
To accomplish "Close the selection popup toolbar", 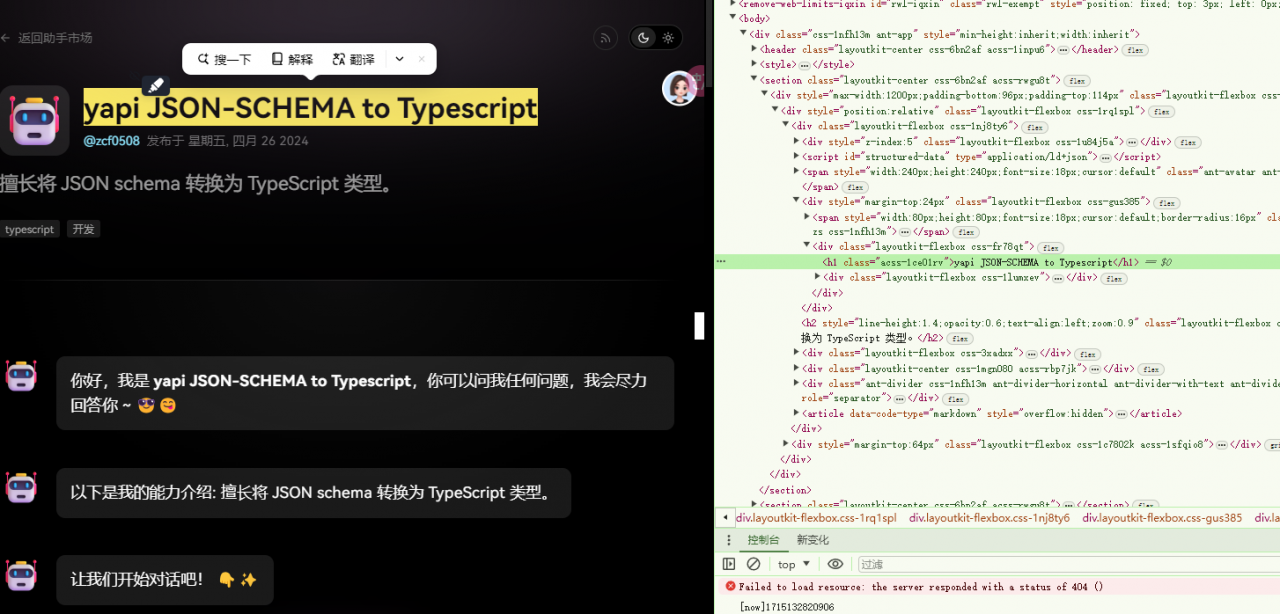I will (x=421, y=59).
